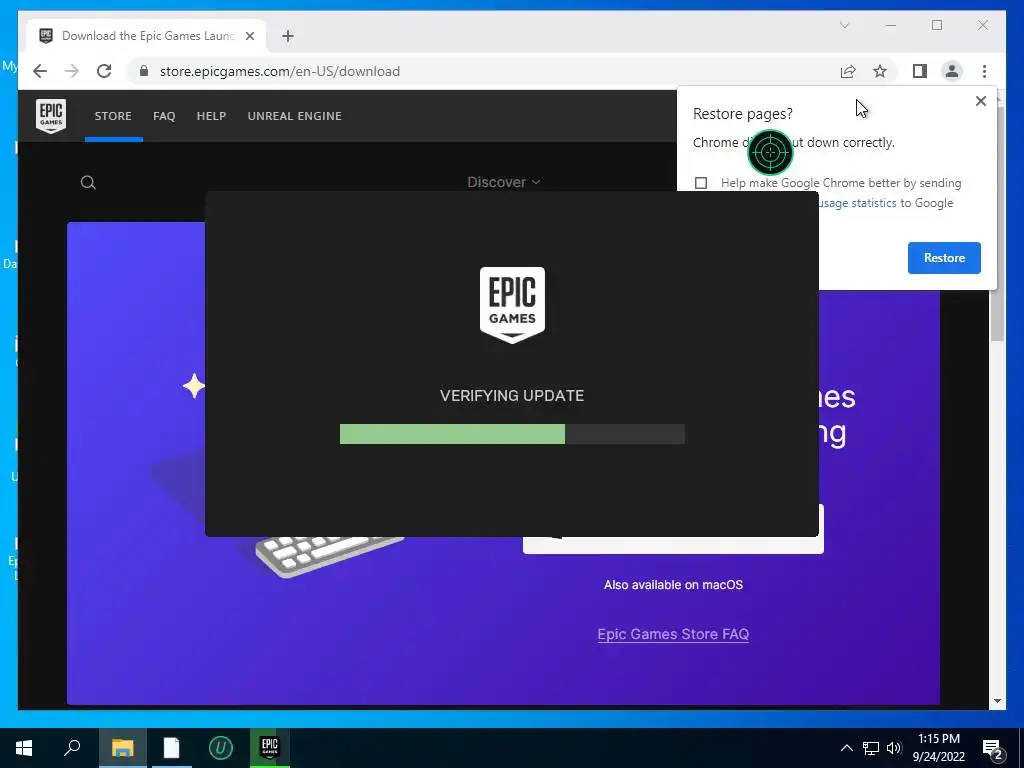This screenshot has height=768, width=1024.
Task: Dismiss the Restore pages popup with X
Action: [x=980, y=101]
